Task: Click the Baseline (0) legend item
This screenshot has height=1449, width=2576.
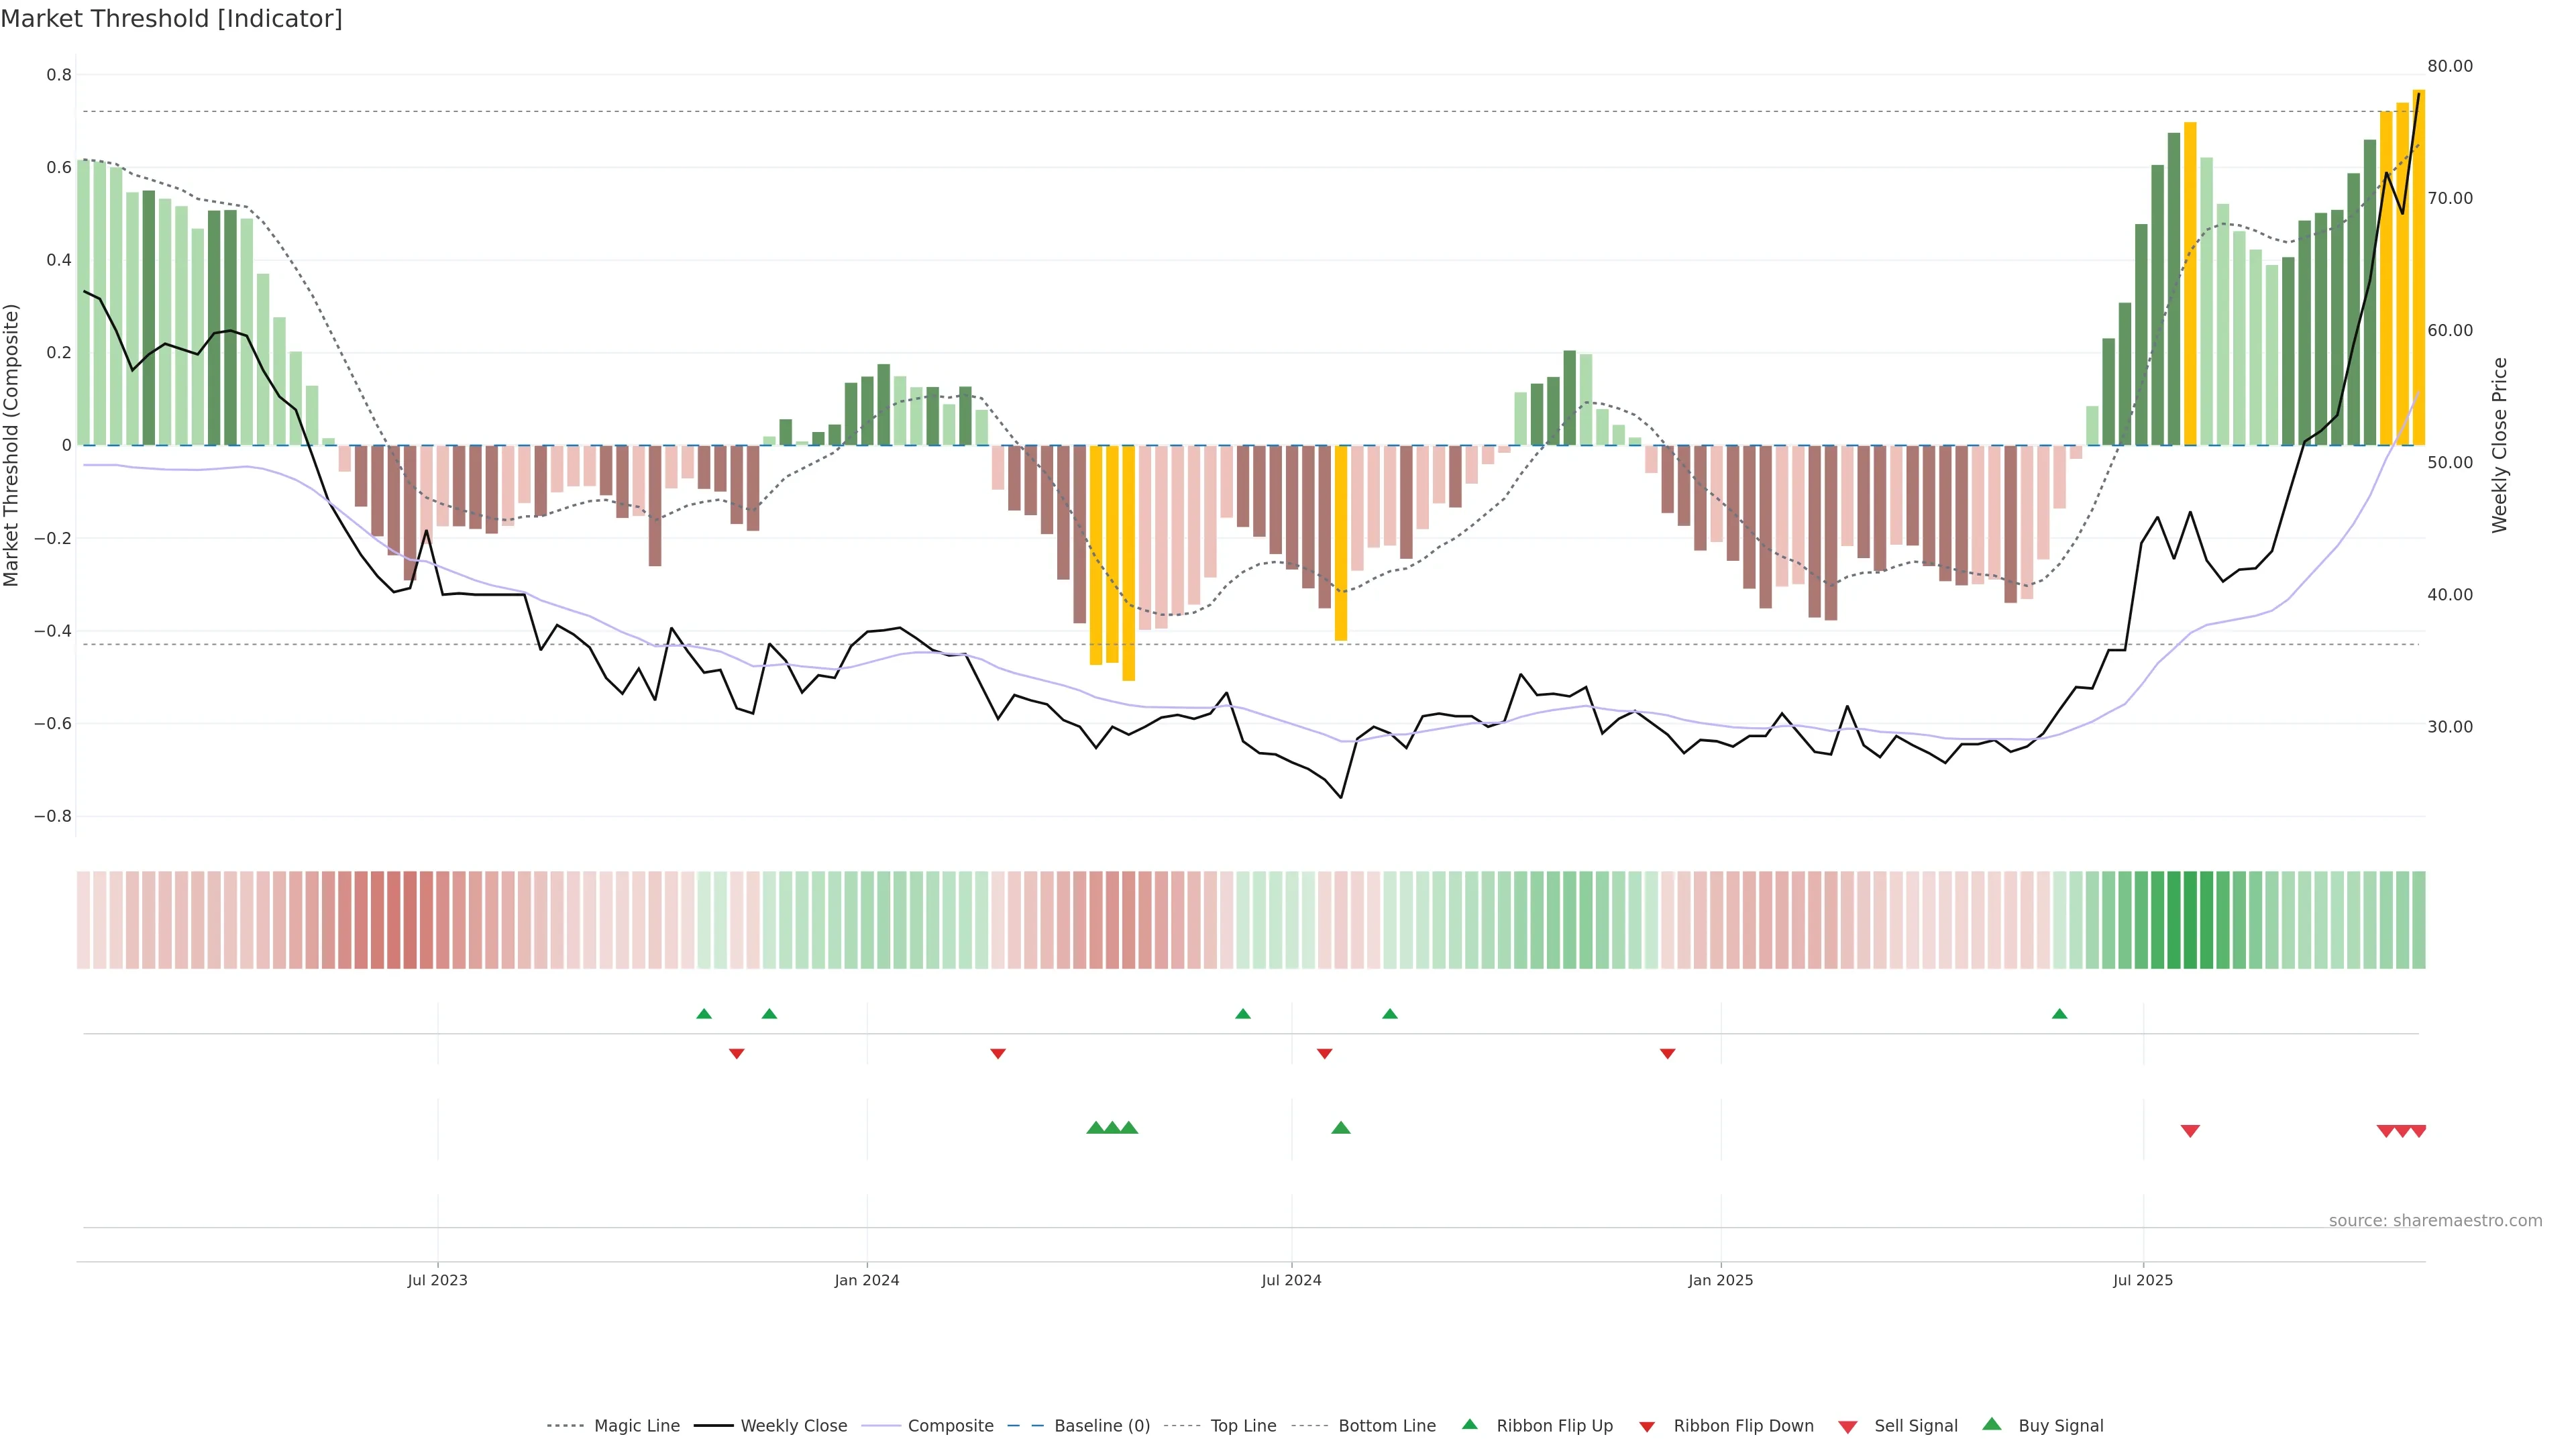Action: 1101,1425
